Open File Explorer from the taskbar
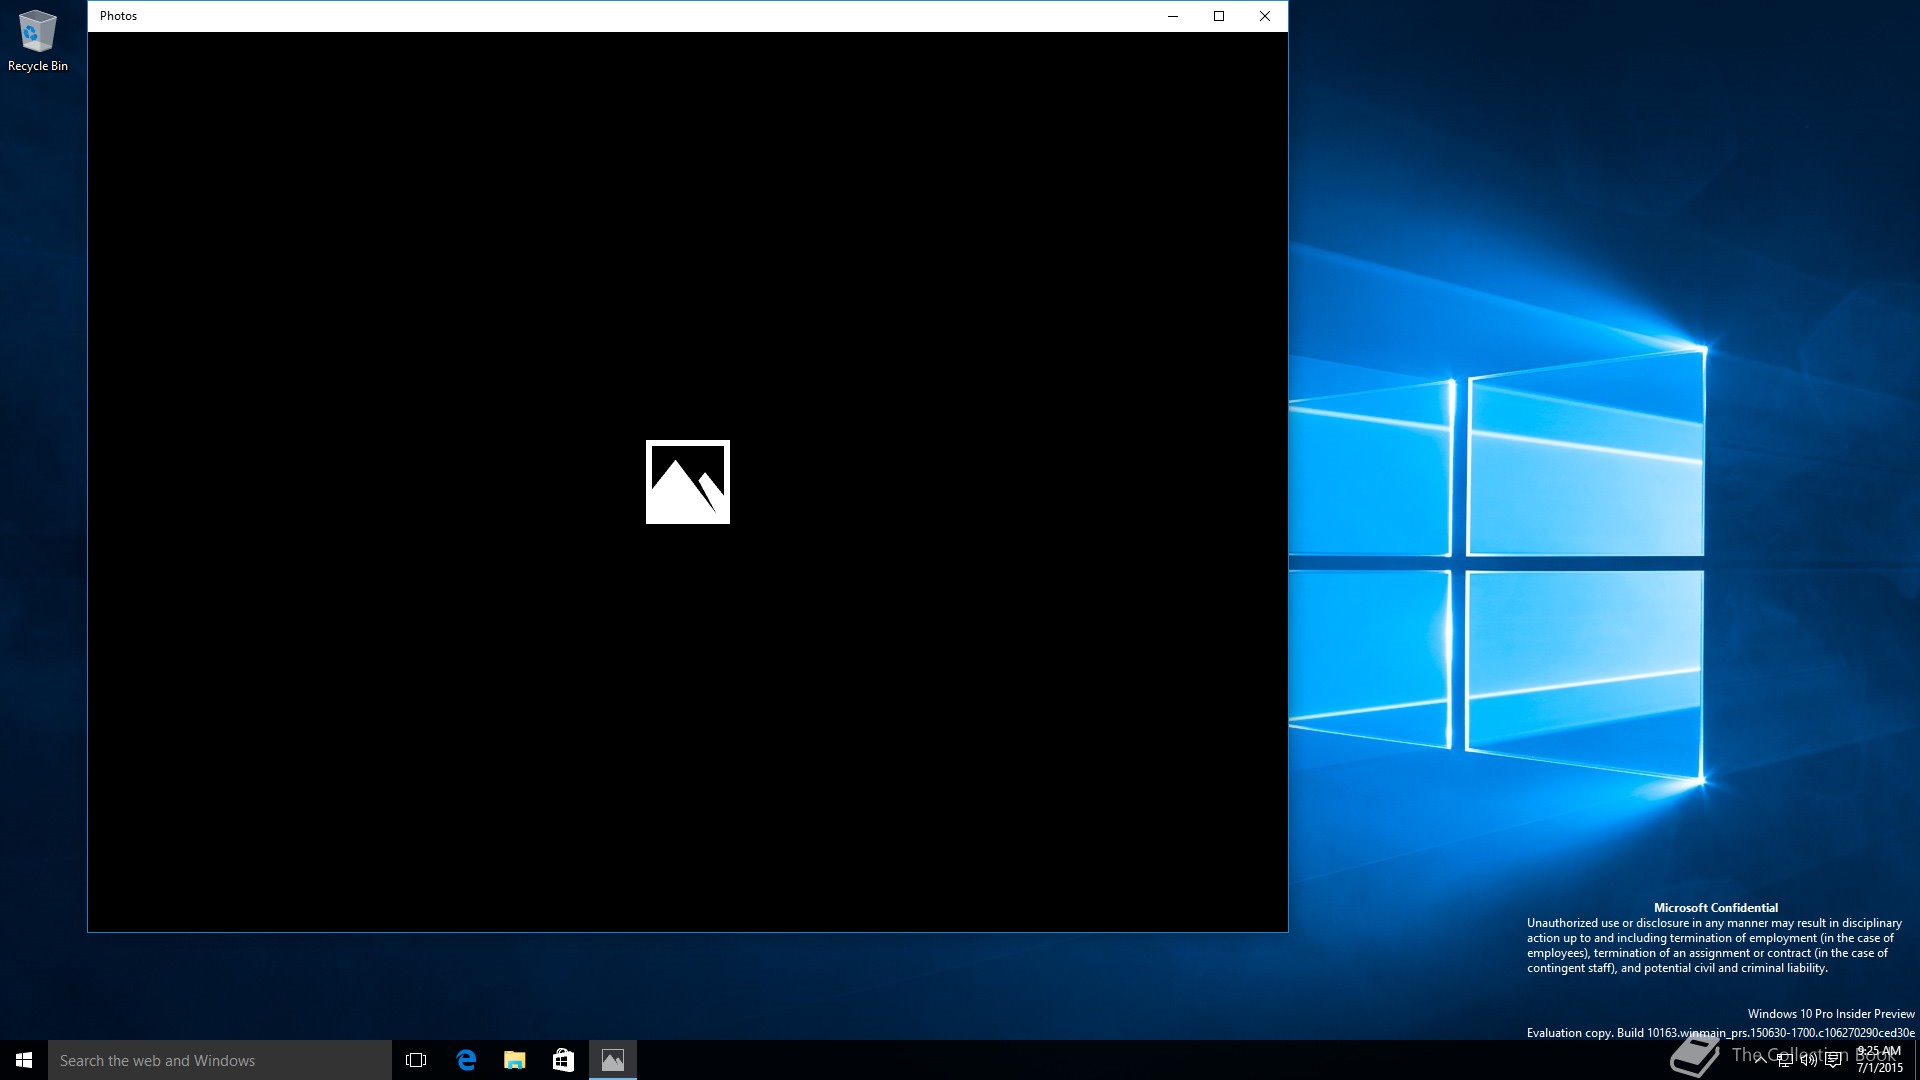 point(515,1060)
